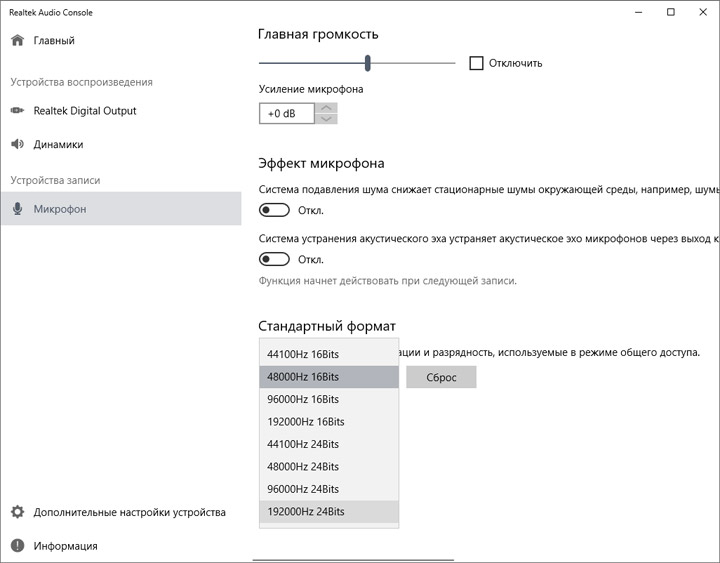Choose 44100Hz 16Bits from the format list
720x563 pixels.
point(303,354)
